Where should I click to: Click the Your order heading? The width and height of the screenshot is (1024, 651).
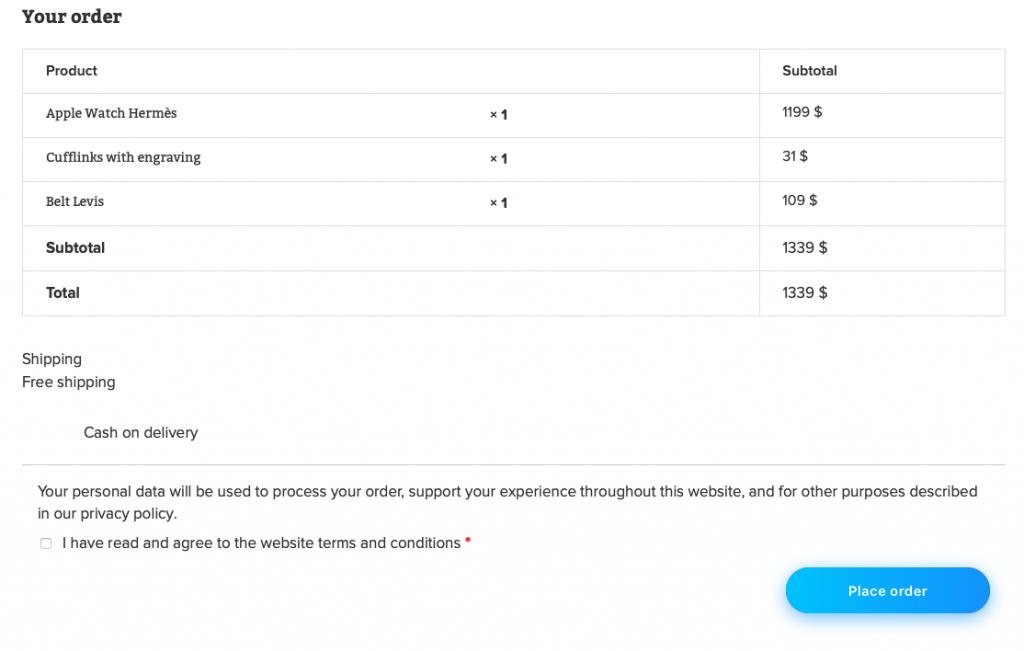72,16
